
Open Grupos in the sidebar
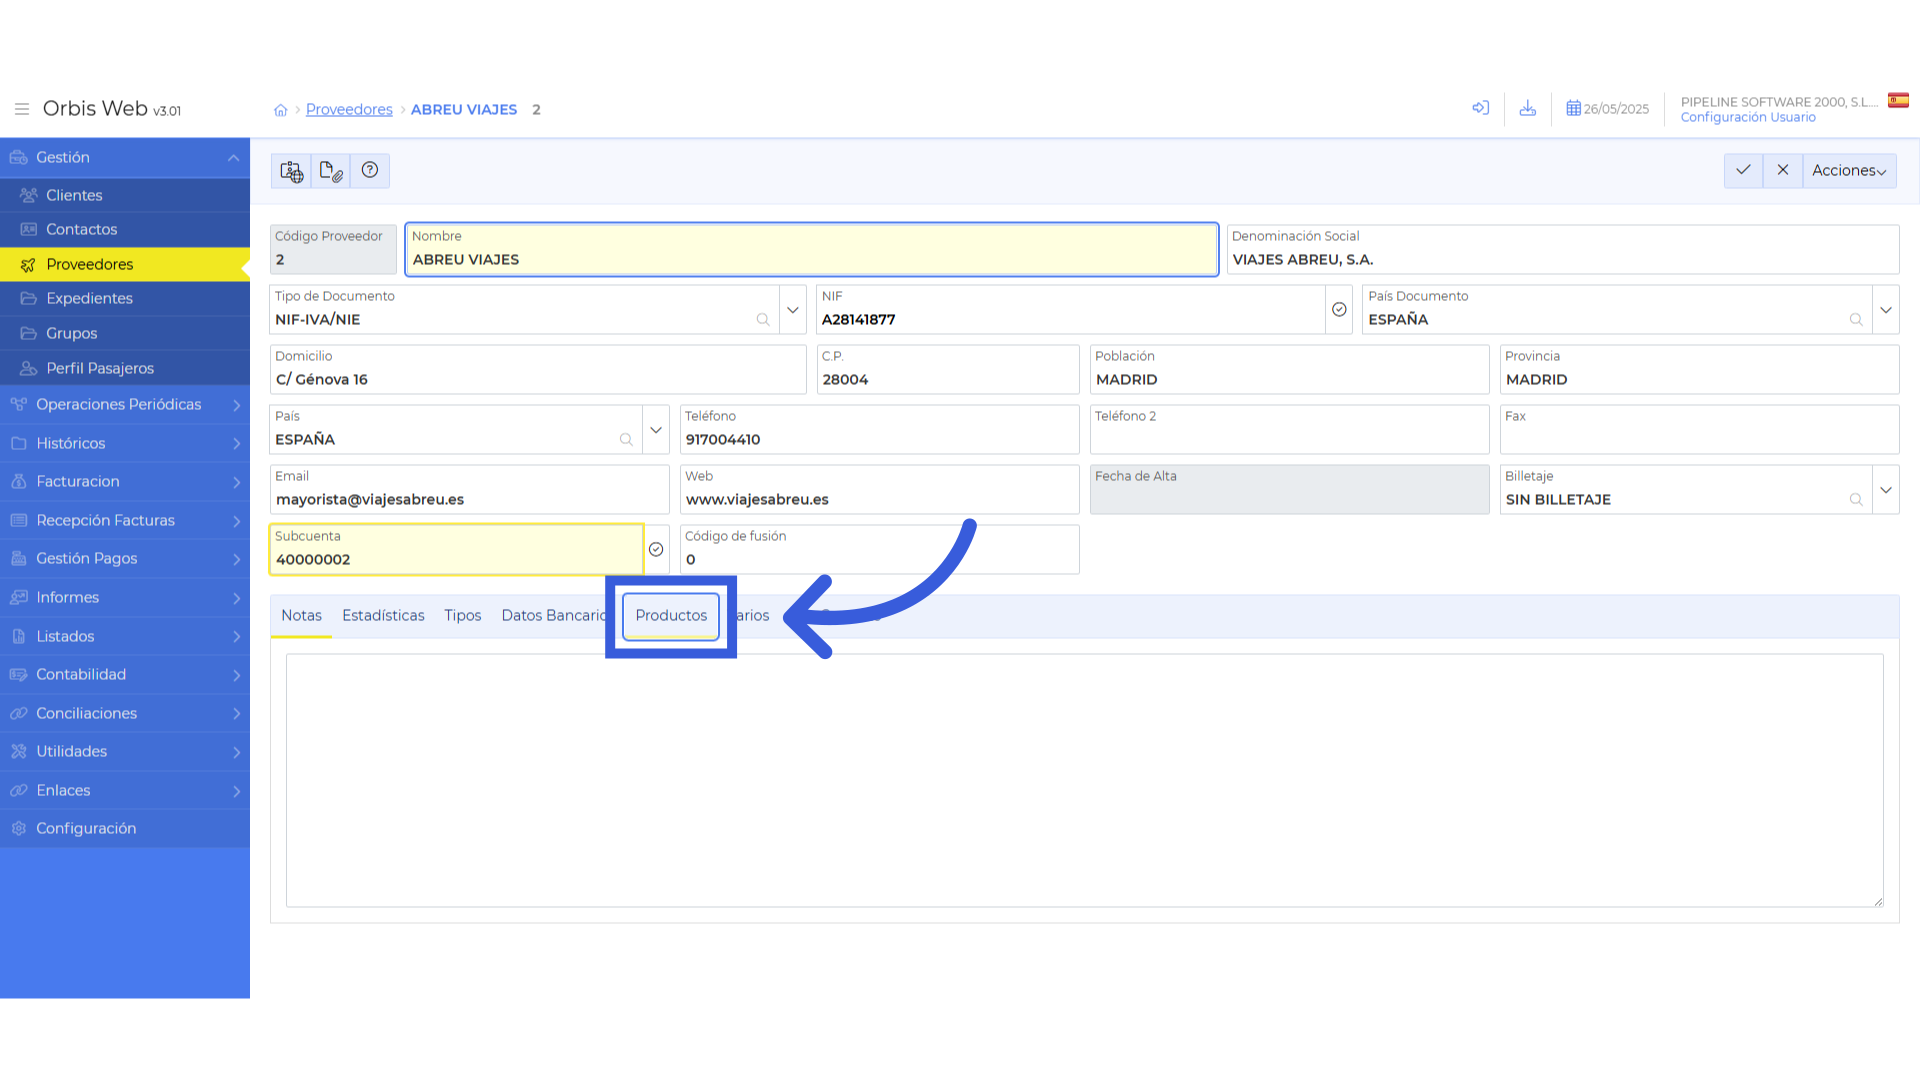pyautogui.click(x=125, y=333)
